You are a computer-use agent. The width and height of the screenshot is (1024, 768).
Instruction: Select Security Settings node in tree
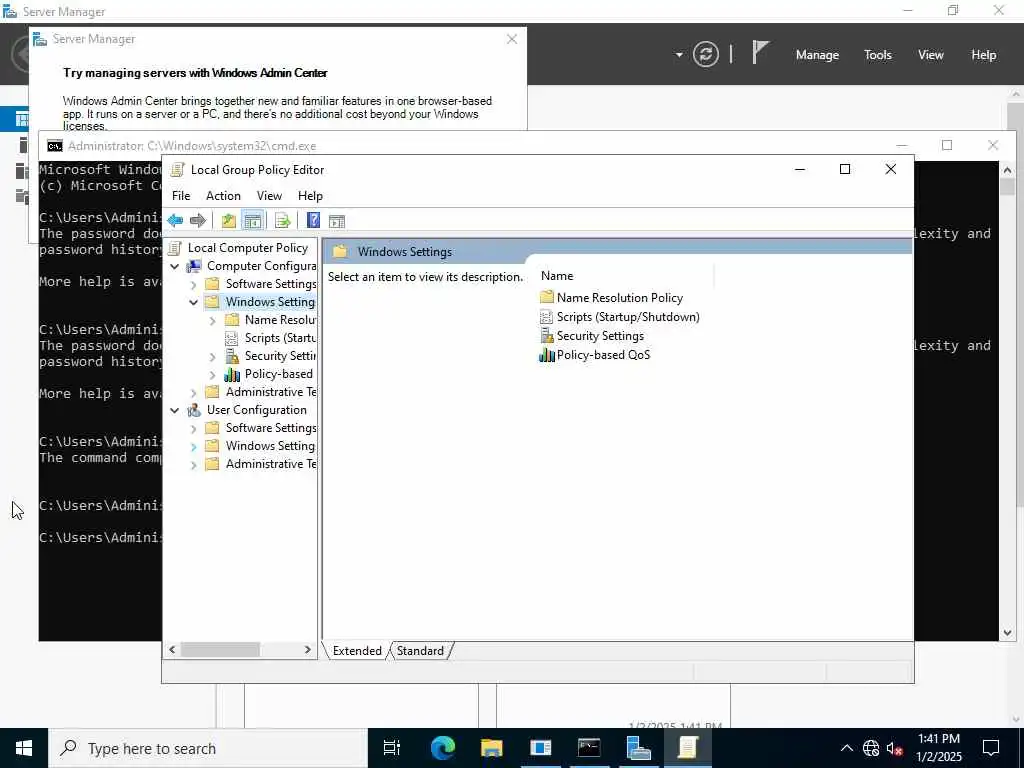280,356
